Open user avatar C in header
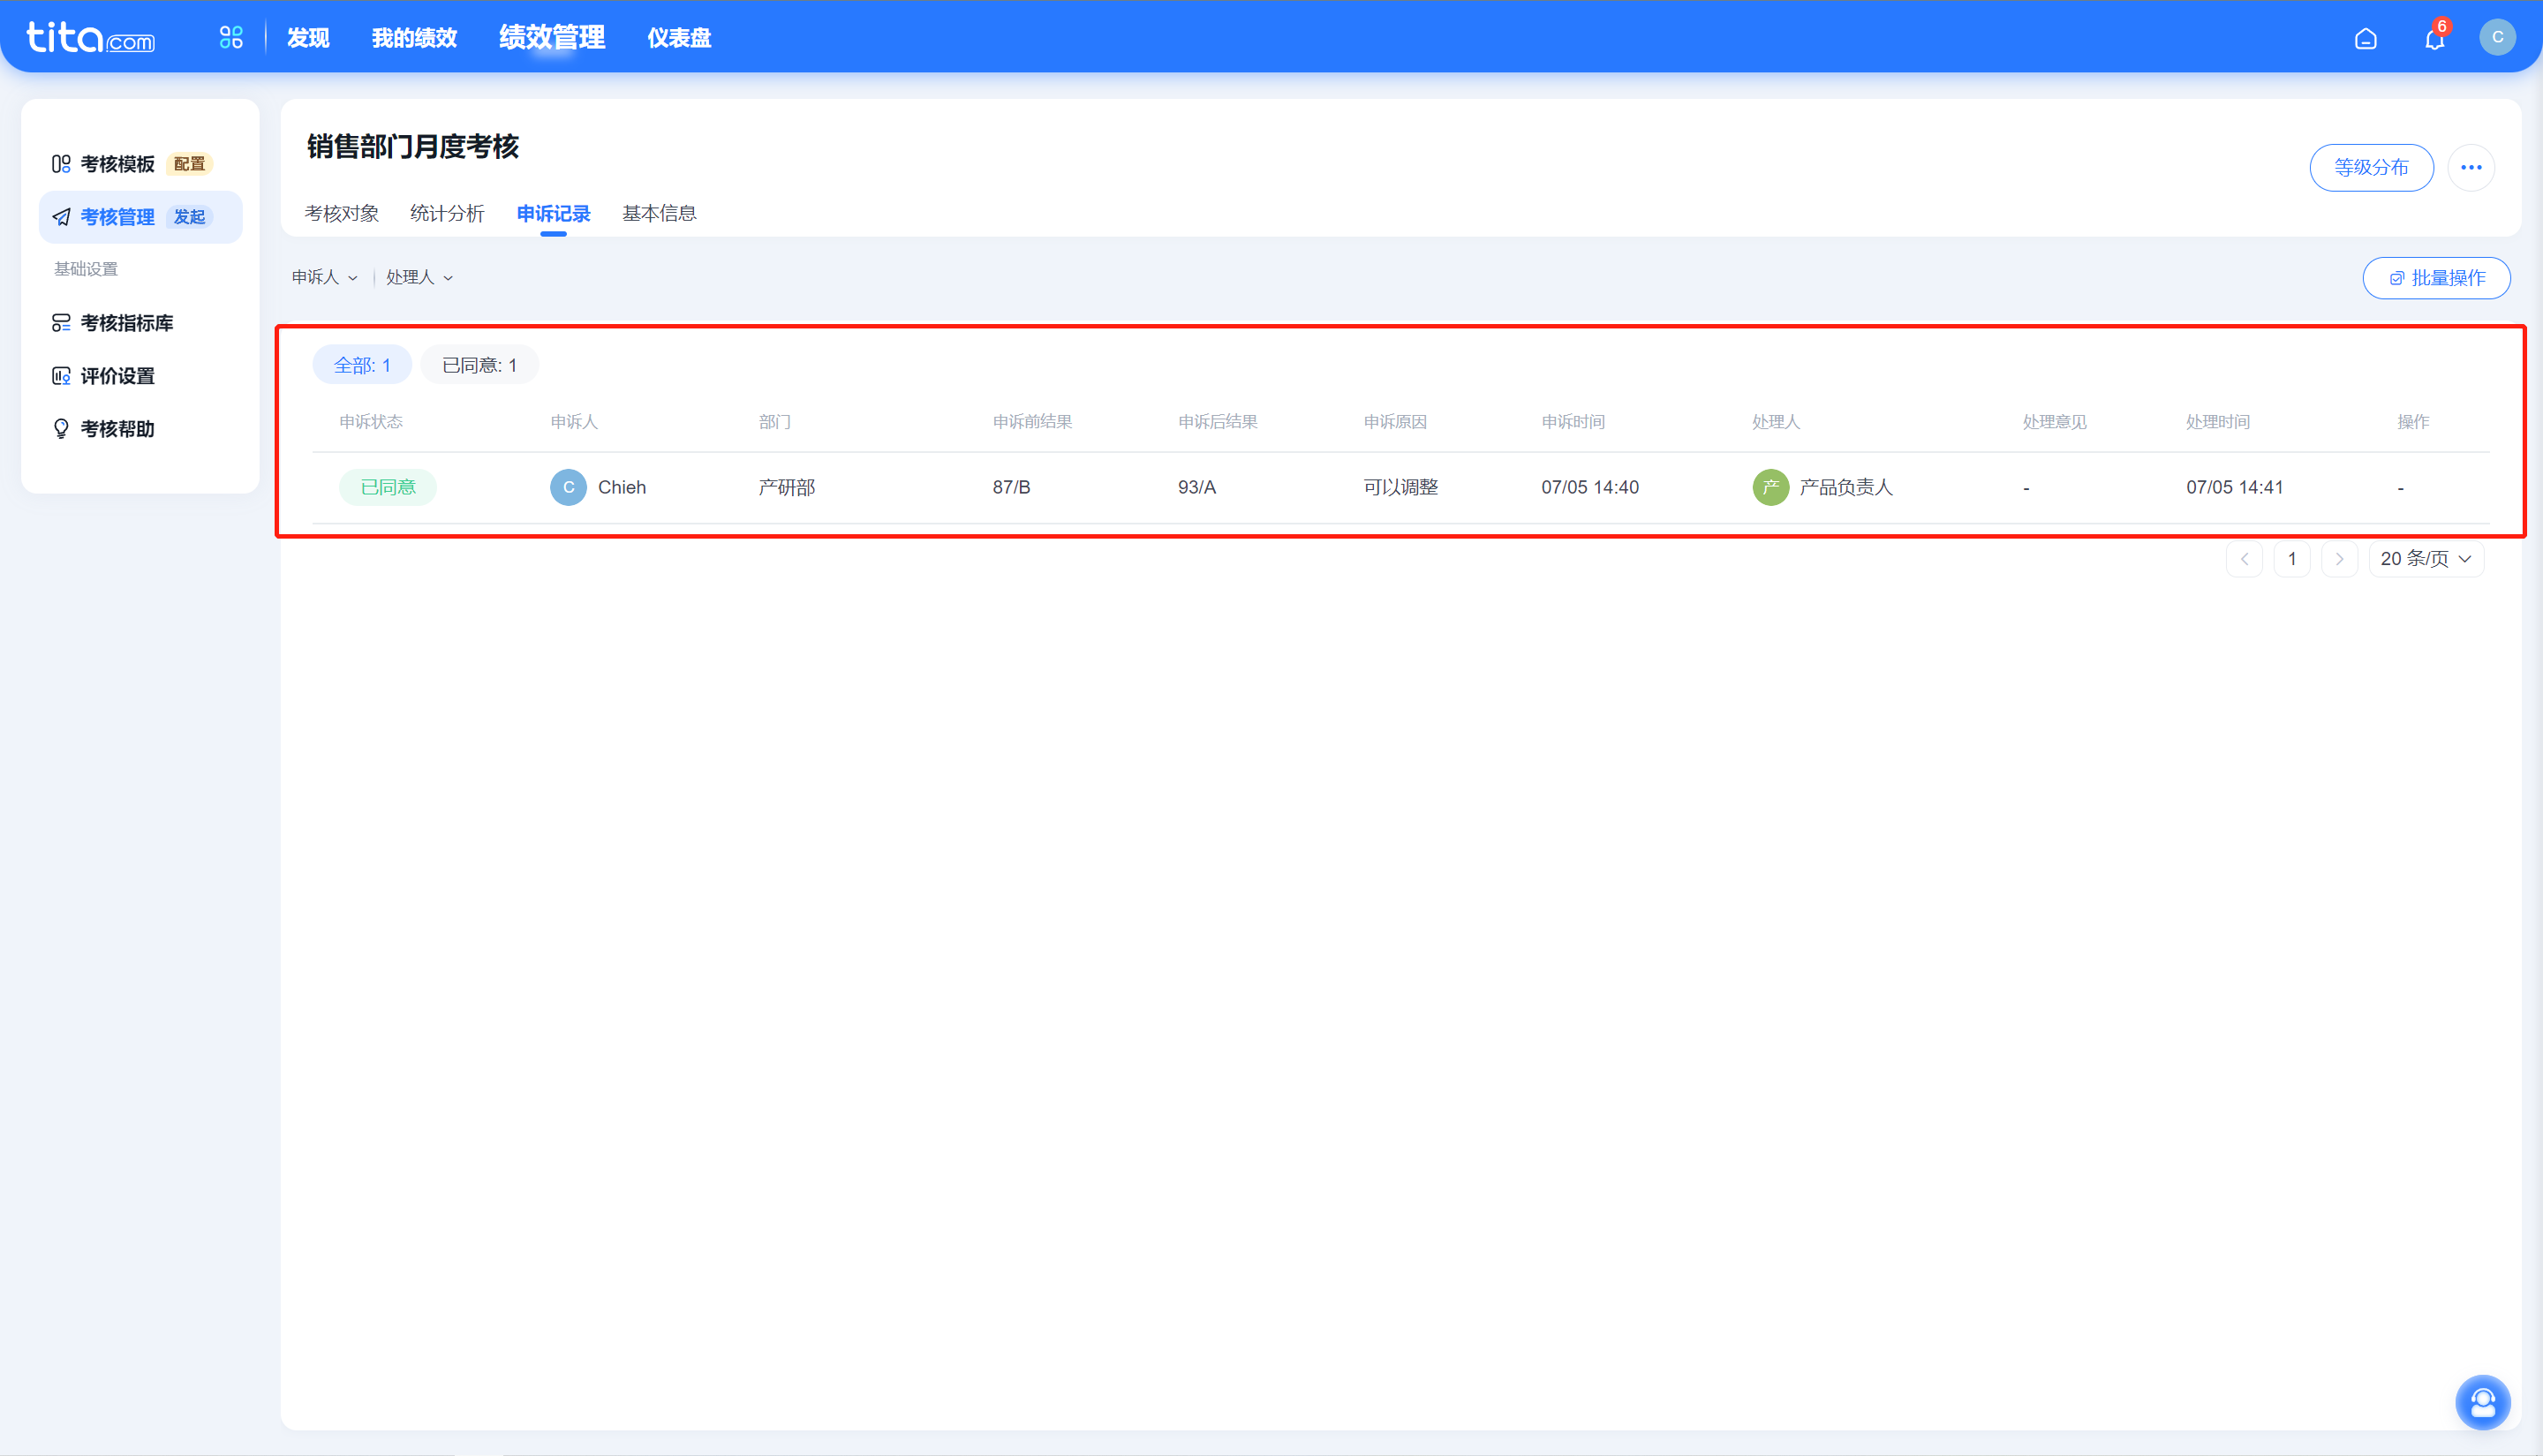2543x1456 pixels. (2497, 38)
